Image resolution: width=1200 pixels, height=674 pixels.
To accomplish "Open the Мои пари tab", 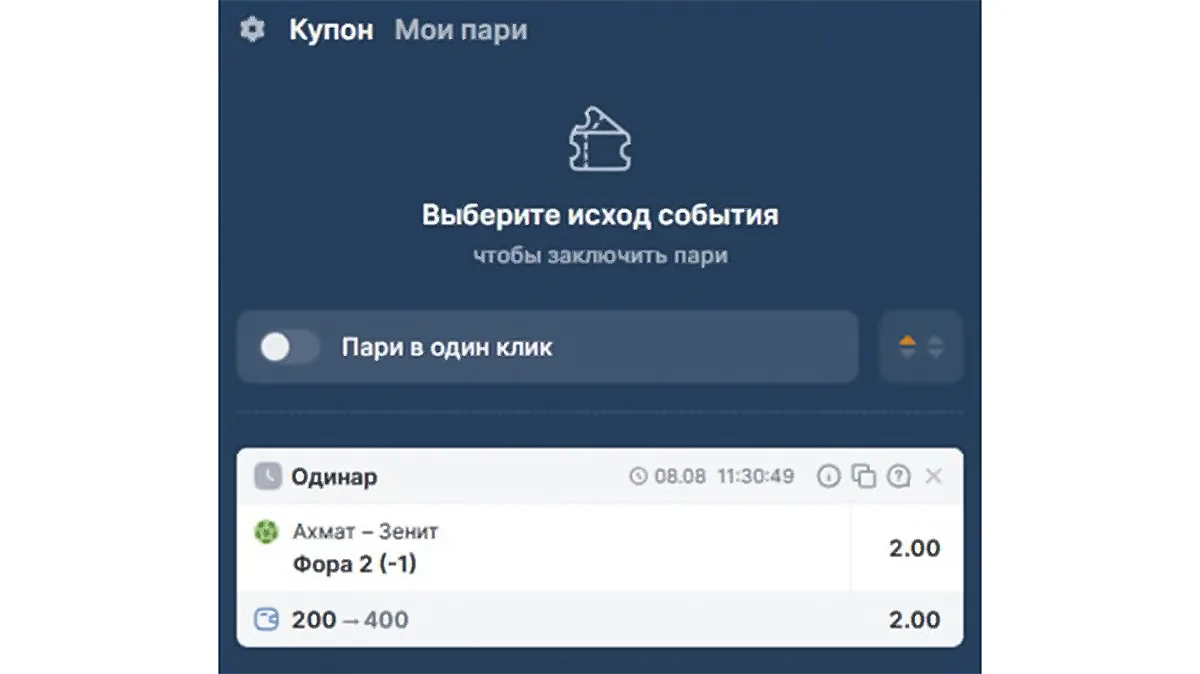I will click(x=461, y=30).
